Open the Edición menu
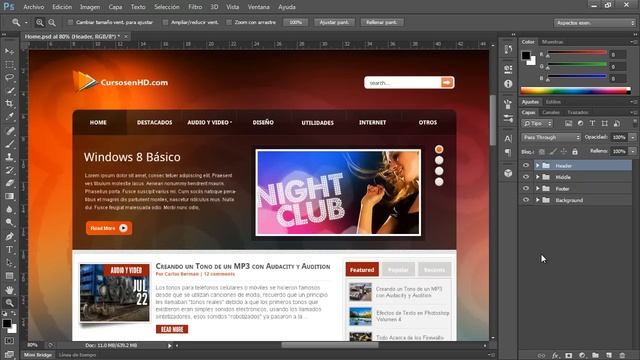Viewport: 640px width, 360px height. coord(62,7)
